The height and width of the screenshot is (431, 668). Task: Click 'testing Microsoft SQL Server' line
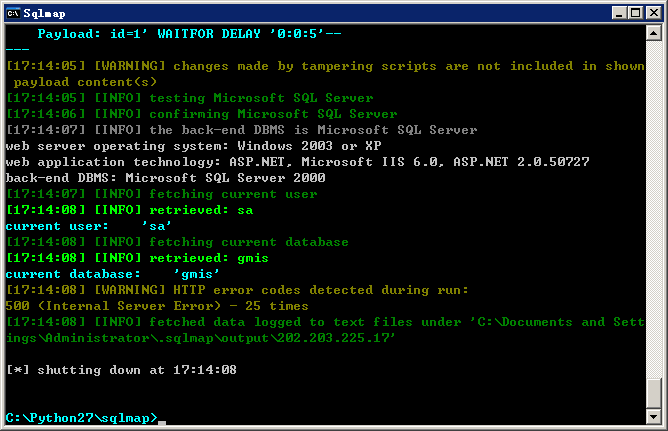tap(190, 98)
